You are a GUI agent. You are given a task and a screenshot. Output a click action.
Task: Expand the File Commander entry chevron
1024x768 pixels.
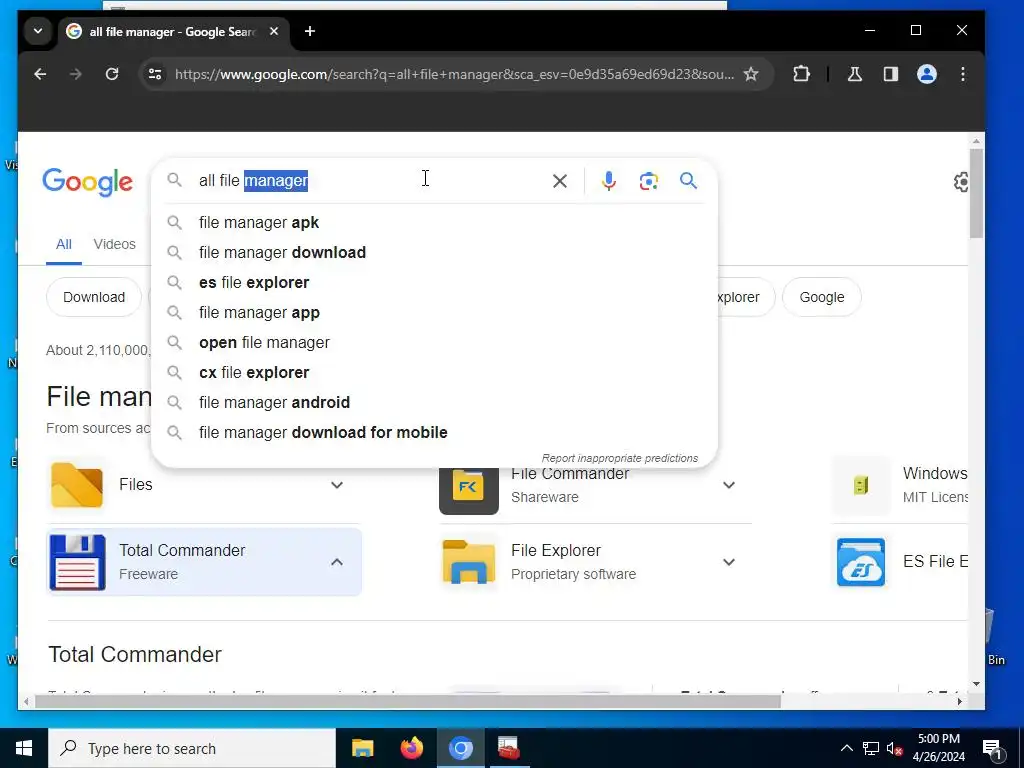729,485
